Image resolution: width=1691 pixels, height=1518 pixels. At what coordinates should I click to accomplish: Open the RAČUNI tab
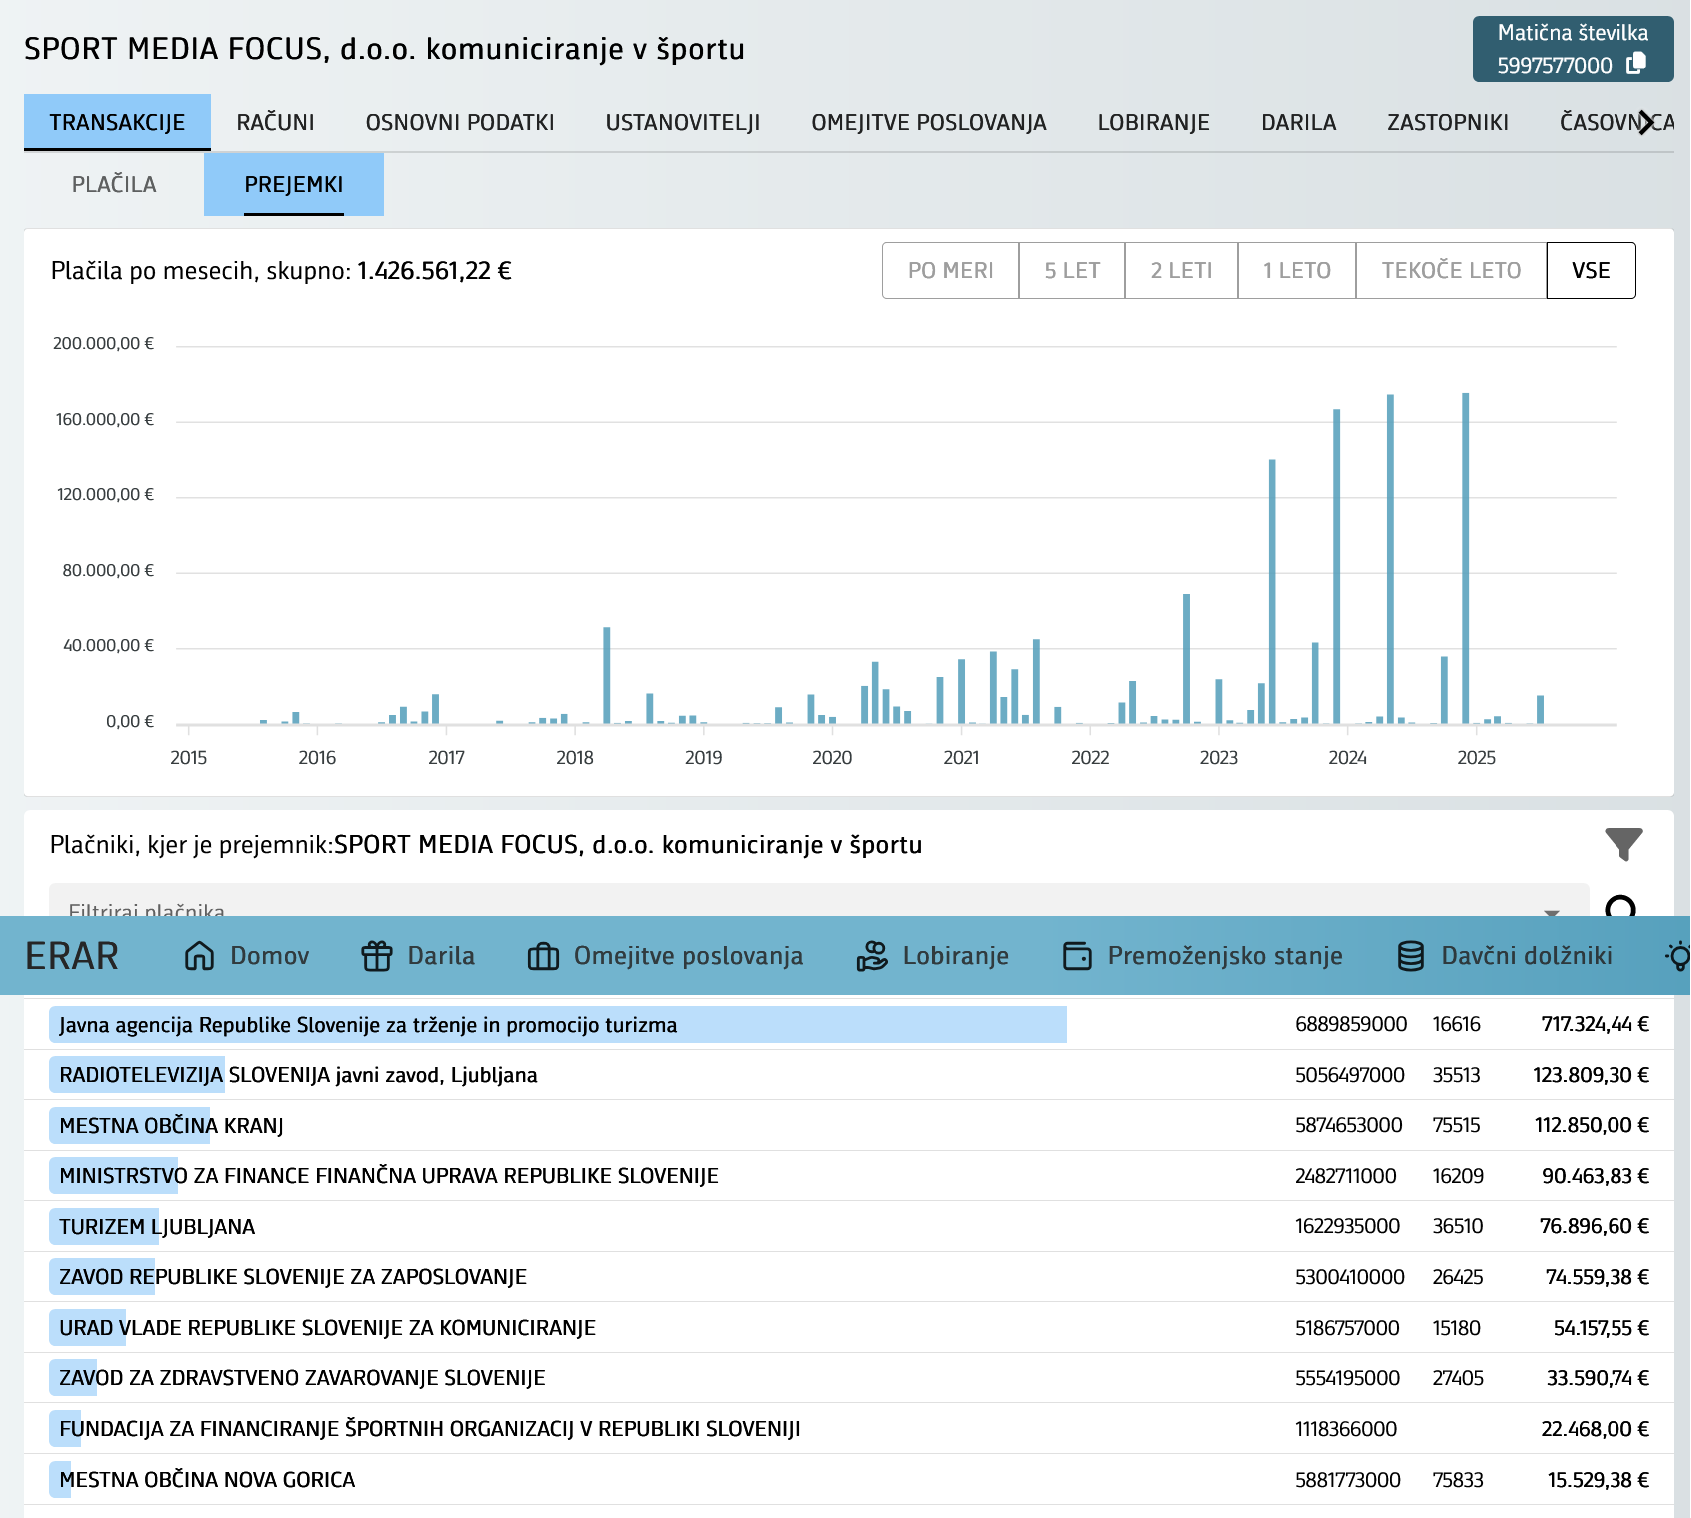[276, 122]
